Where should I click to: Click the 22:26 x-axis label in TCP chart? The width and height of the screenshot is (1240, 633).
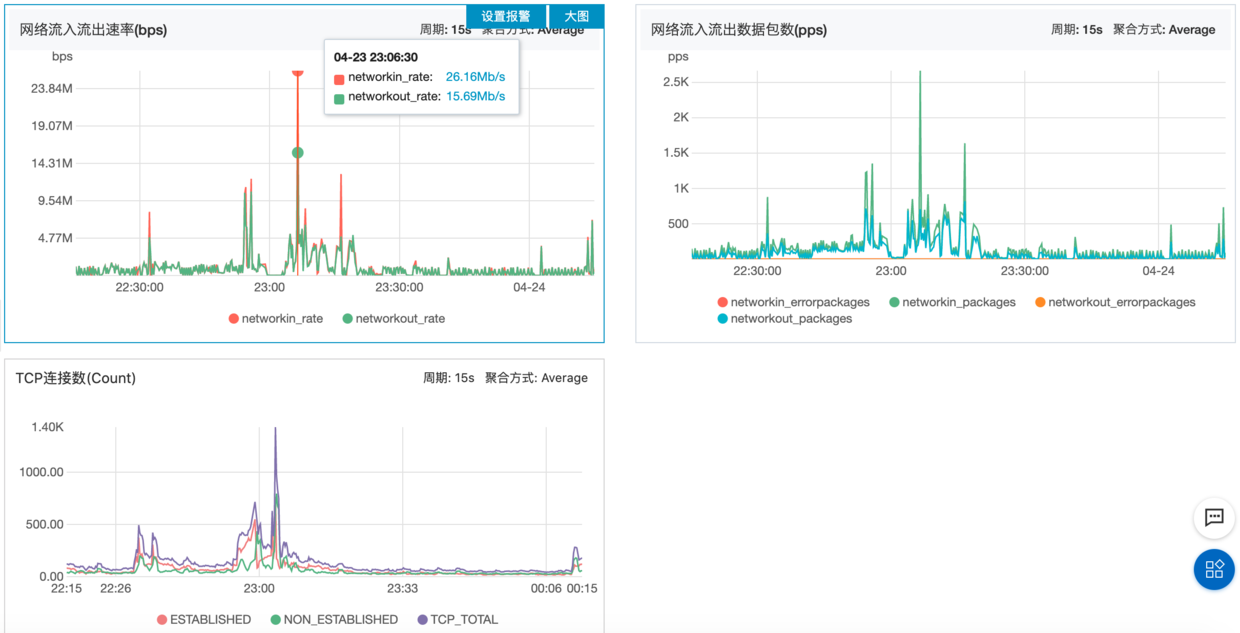click(x=117, y=589)
